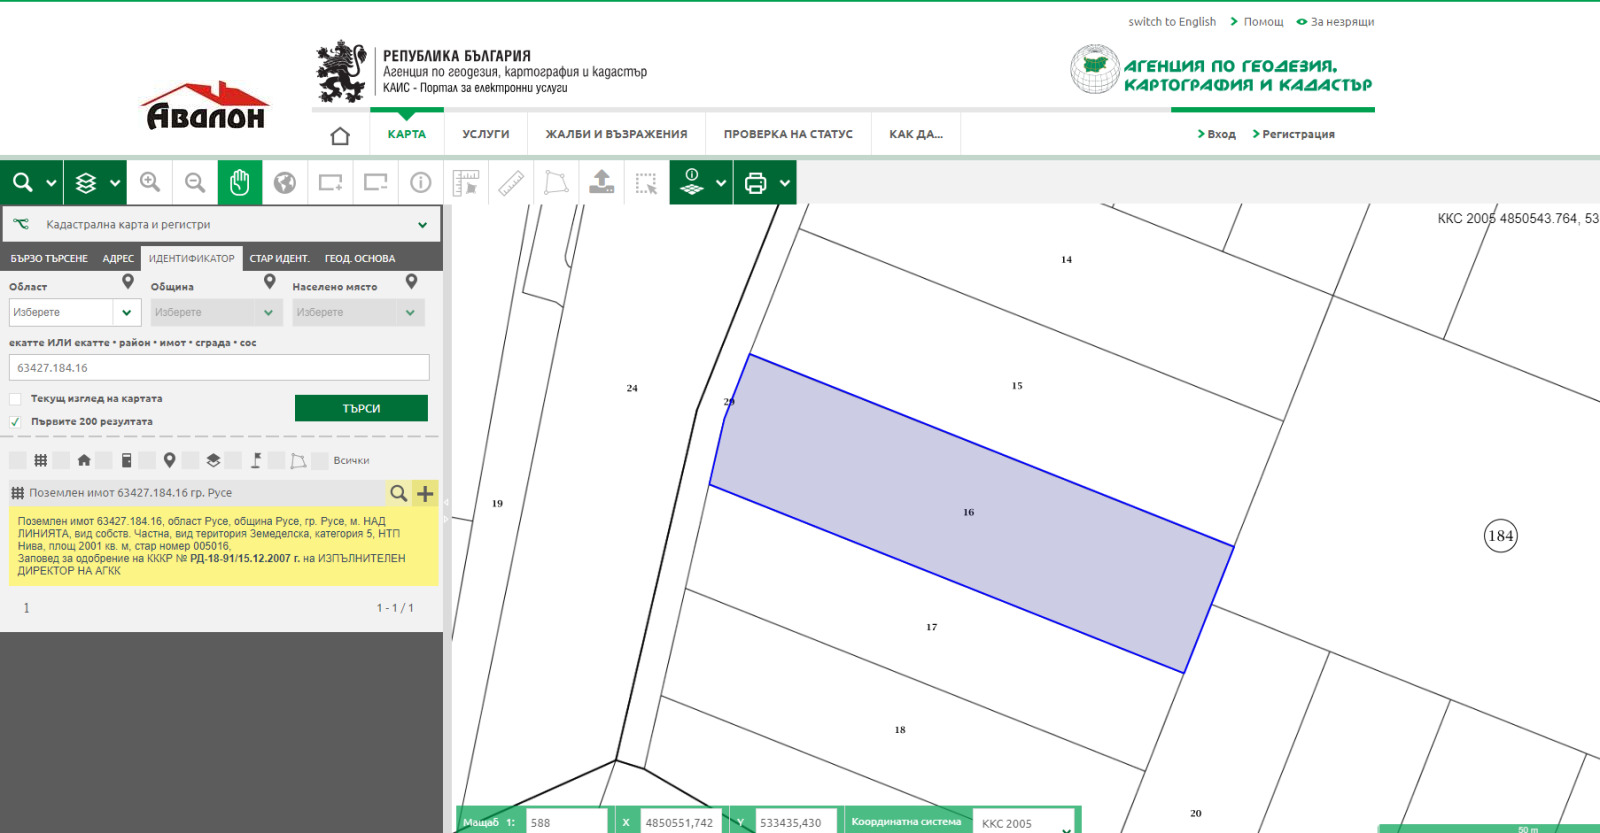The width and height of the screenshot is (1600, 833).
Task: Click the zoom out magnifier tool
Action: pos(195,182)
